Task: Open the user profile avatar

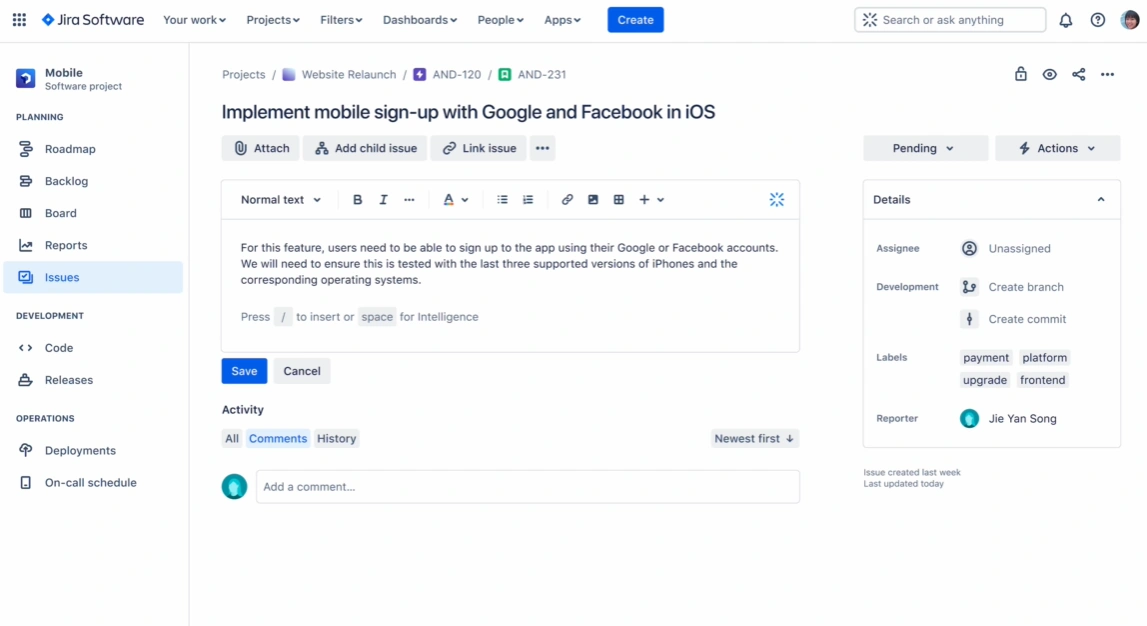Action: pyautogui.click(x=1130, y=20)
